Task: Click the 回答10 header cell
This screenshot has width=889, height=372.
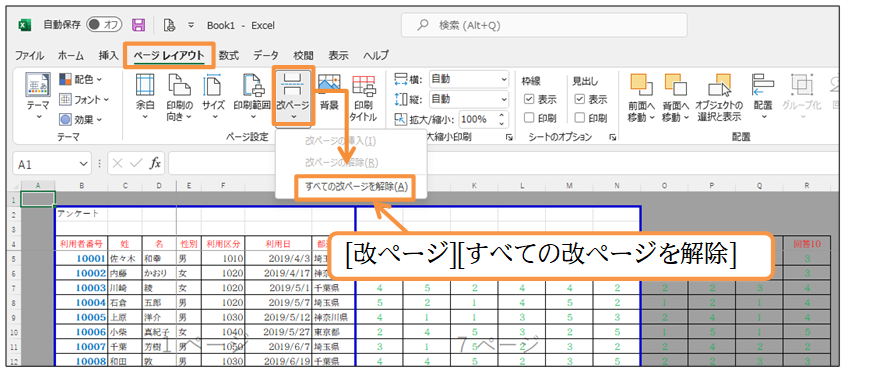Action: click(807, 244)
